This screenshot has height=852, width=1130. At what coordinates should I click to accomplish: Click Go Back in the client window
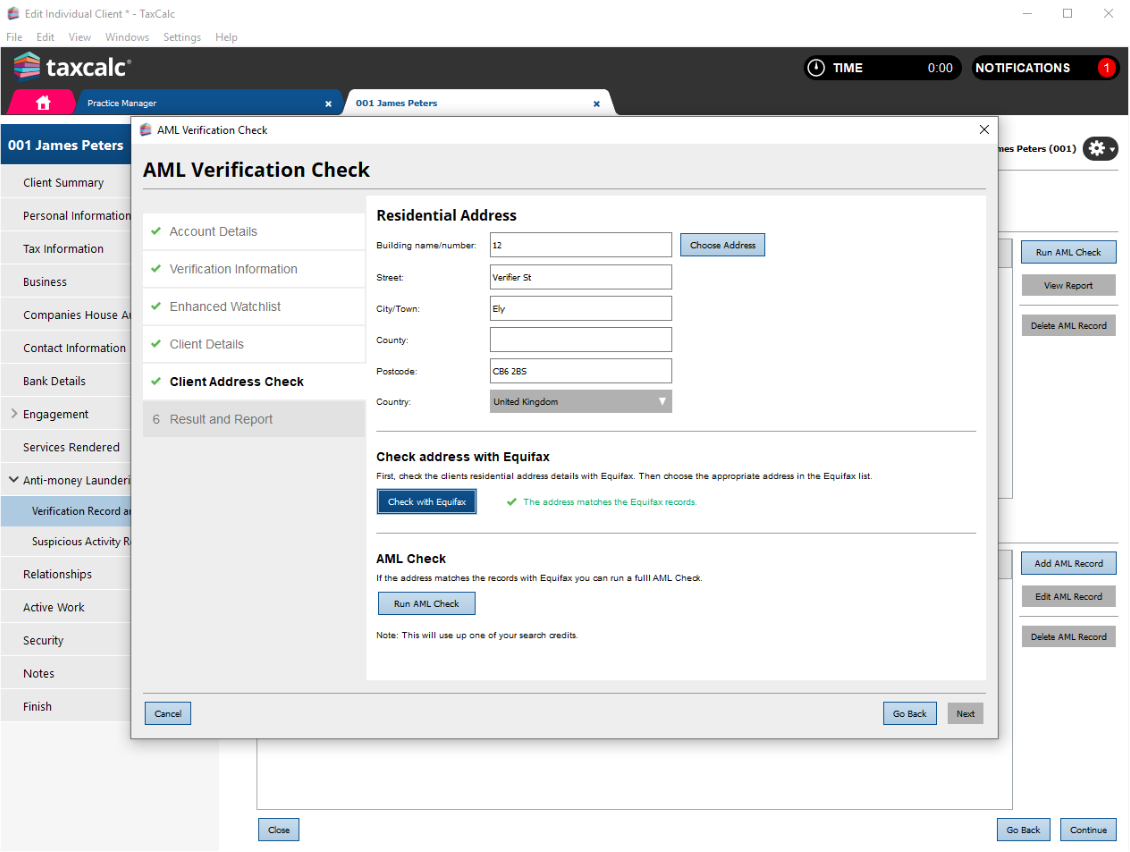(x=1023, y=830)
